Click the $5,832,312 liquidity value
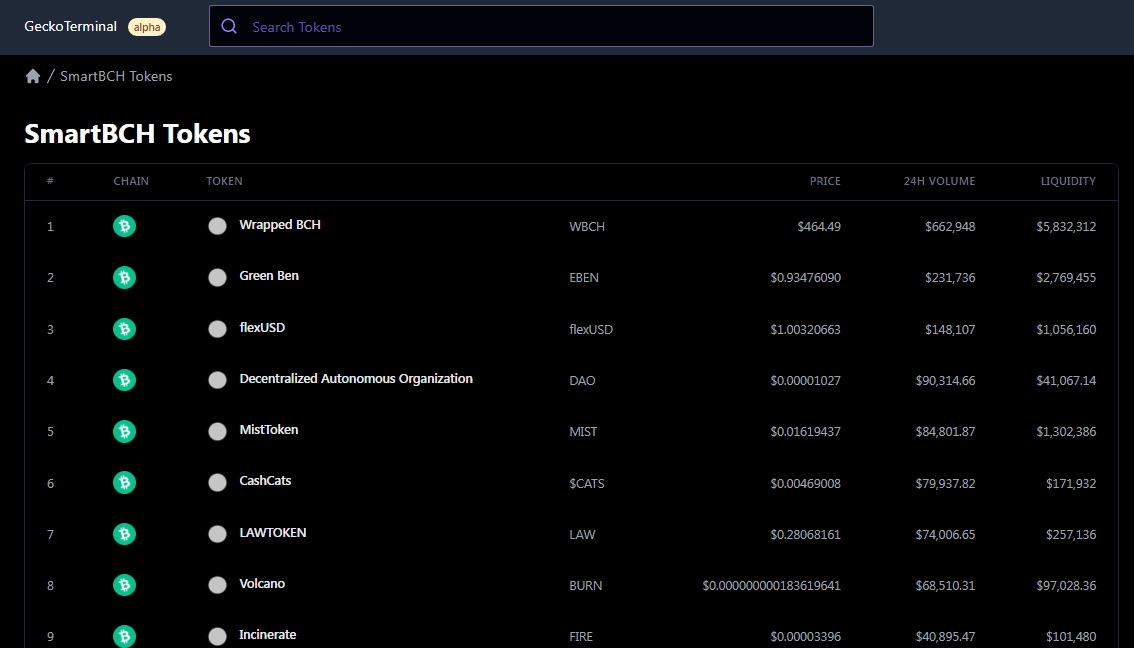This screenshot has height=648, width=1134. pos(1066,226)
